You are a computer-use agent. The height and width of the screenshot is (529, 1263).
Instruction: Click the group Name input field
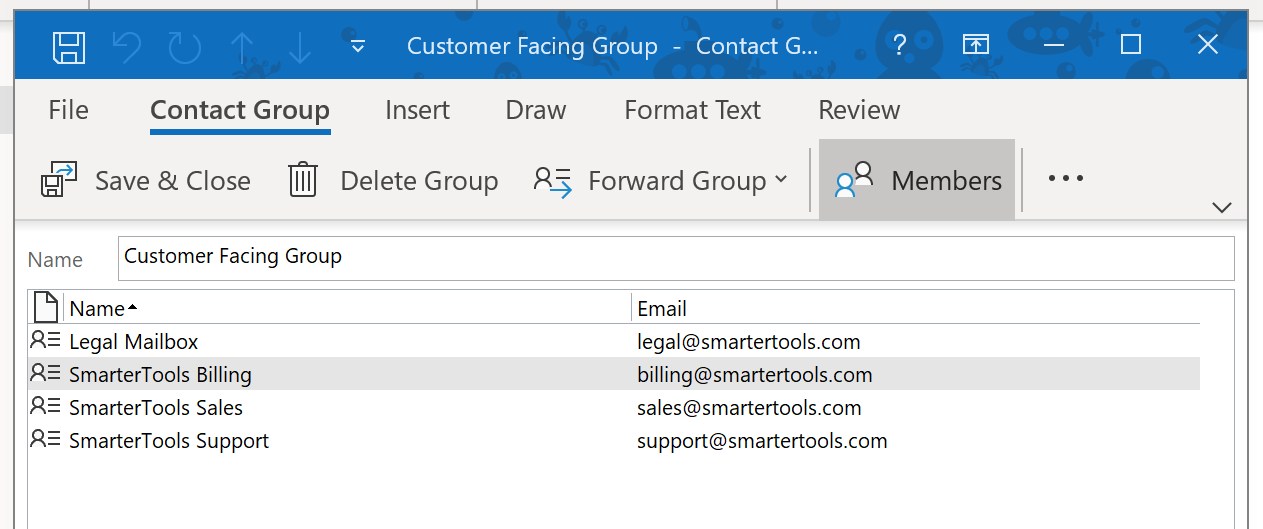(676, 258)
